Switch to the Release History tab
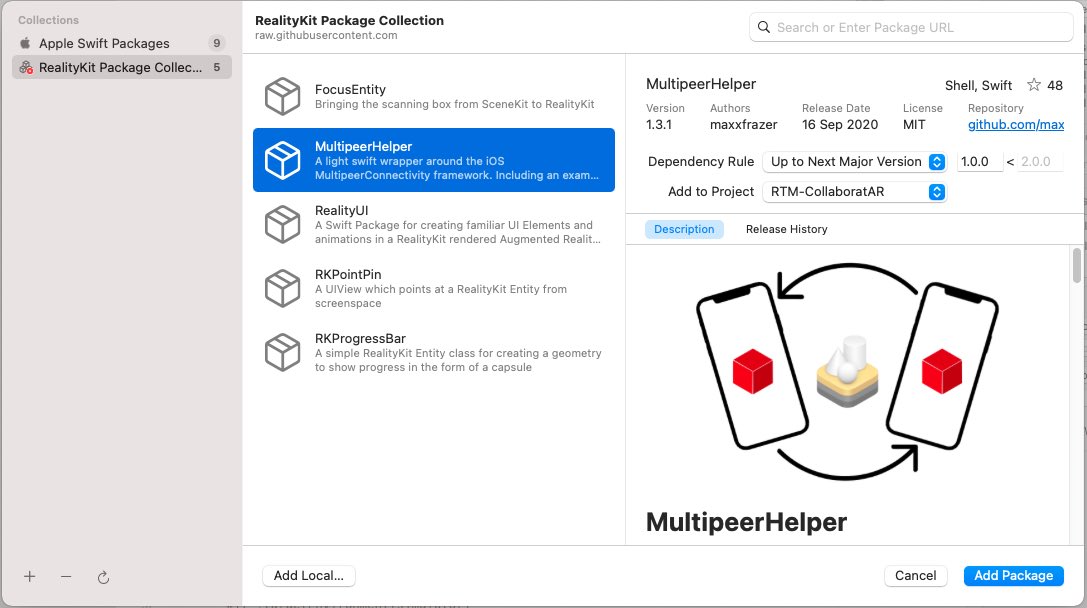 pyautogui.click(x=786, y=229)
